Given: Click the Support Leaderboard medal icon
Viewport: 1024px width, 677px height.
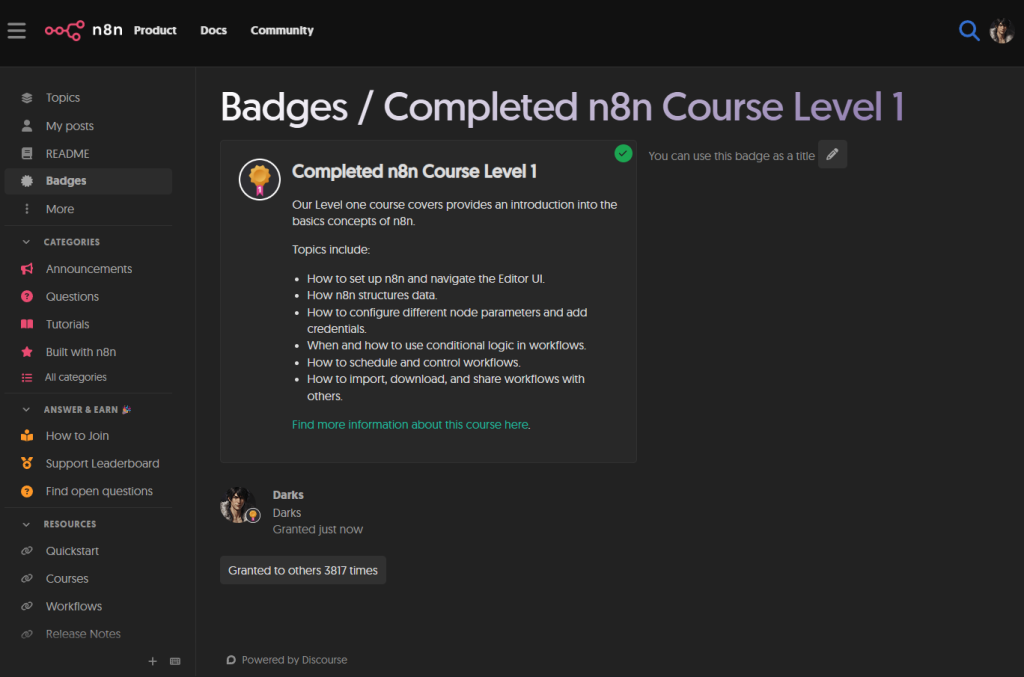Looking at the screenshot, I should tap(27, 464).
